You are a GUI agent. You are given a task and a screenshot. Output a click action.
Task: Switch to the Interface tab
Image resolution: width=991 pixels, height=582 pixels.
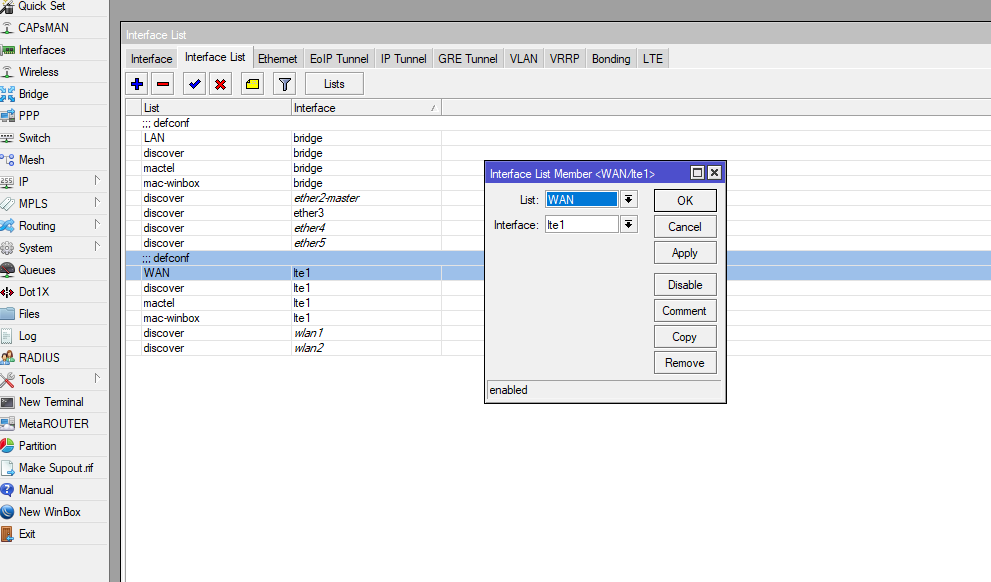click(x=152, y=59)
